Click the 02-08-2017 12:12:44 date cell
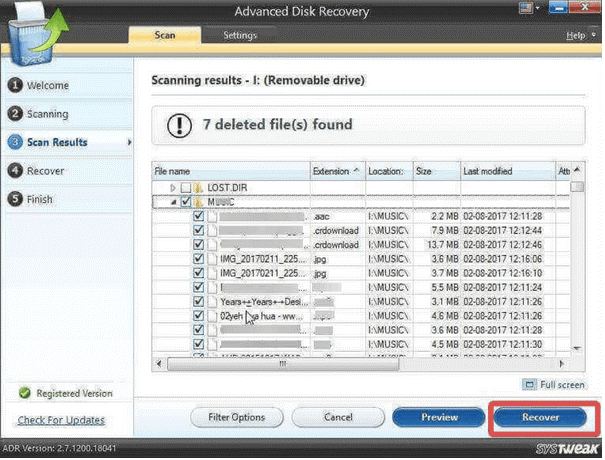This screenshot has width=605, height=460. tap(502, 231)
